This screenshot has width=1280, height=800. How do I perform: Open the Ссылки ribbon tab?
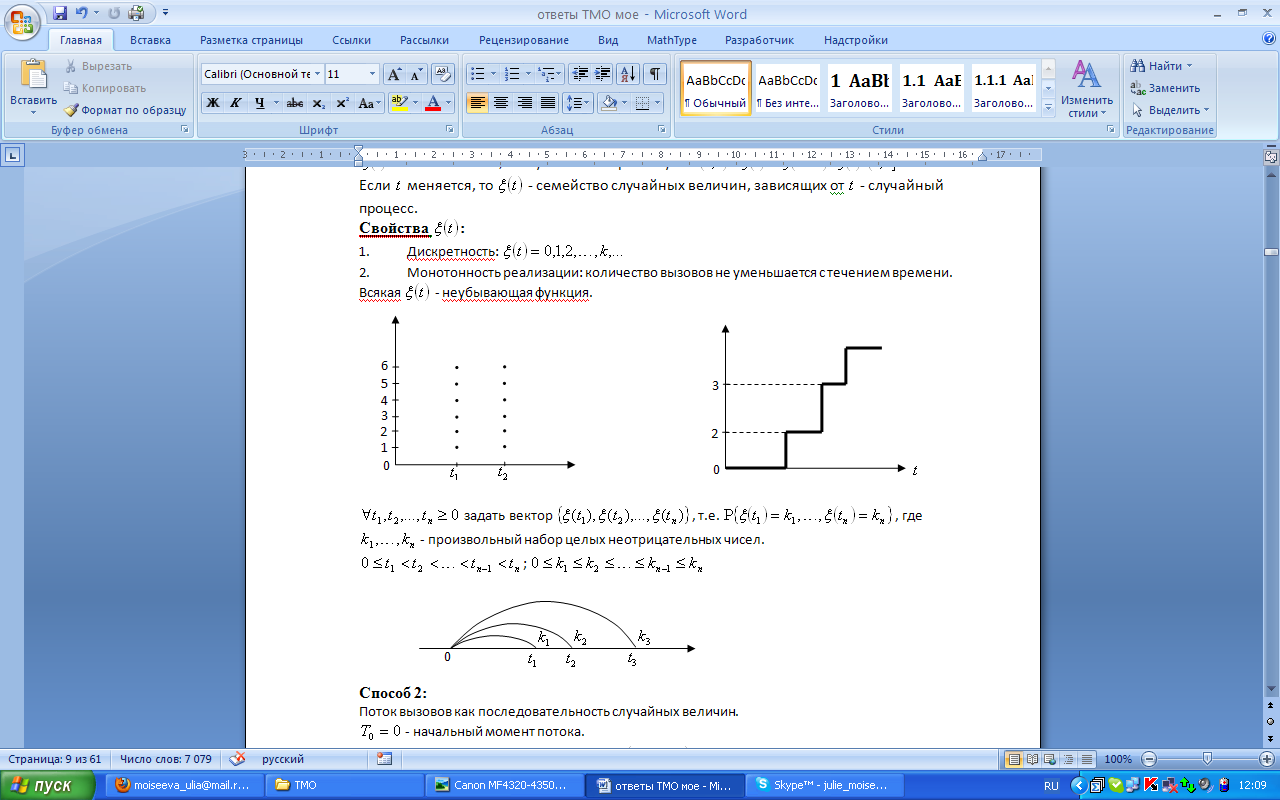(352, 40)
